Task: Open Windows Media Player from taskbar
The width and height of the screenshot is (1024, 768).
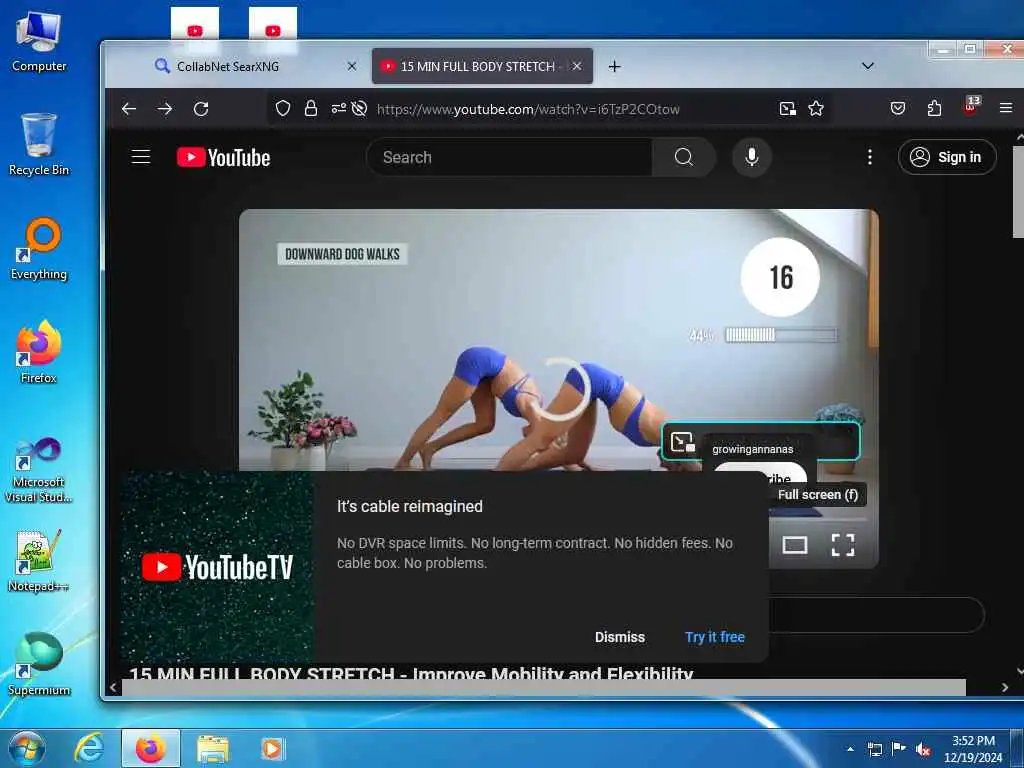Action: click(x=272, y=748)
